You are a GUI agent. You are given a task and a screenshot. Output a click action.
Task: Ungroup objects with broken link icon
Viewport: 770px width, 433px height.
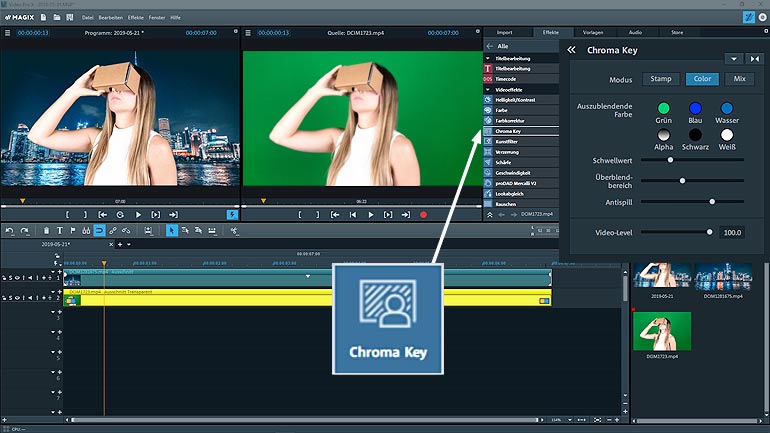(x=126, y=230)
